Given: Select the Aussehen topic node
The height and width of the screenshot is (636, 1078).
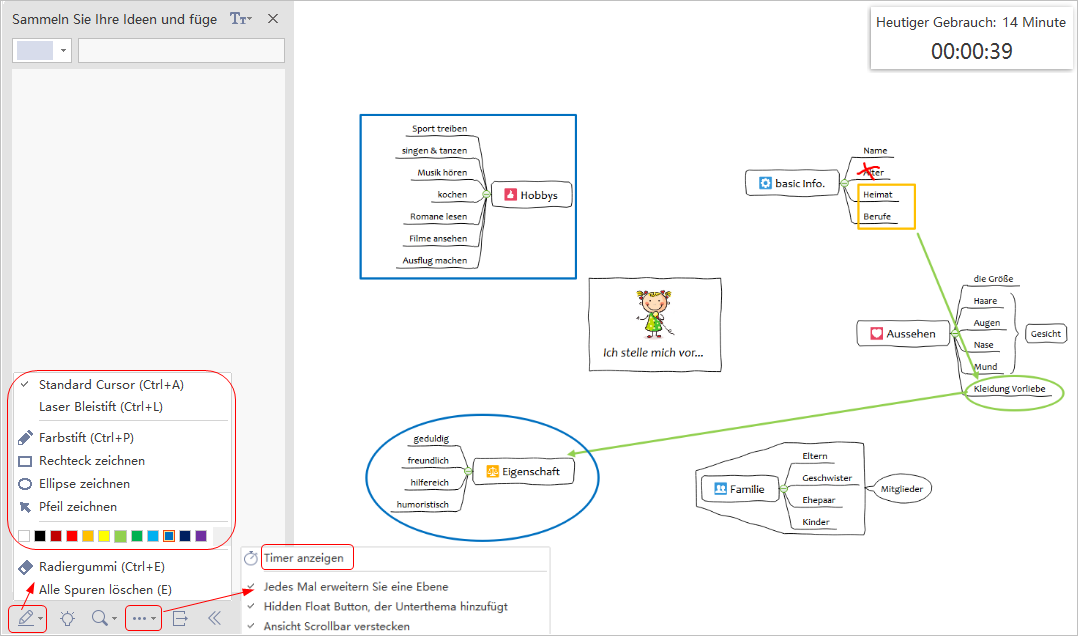Looking at the screenshot, I should (903, 333).
